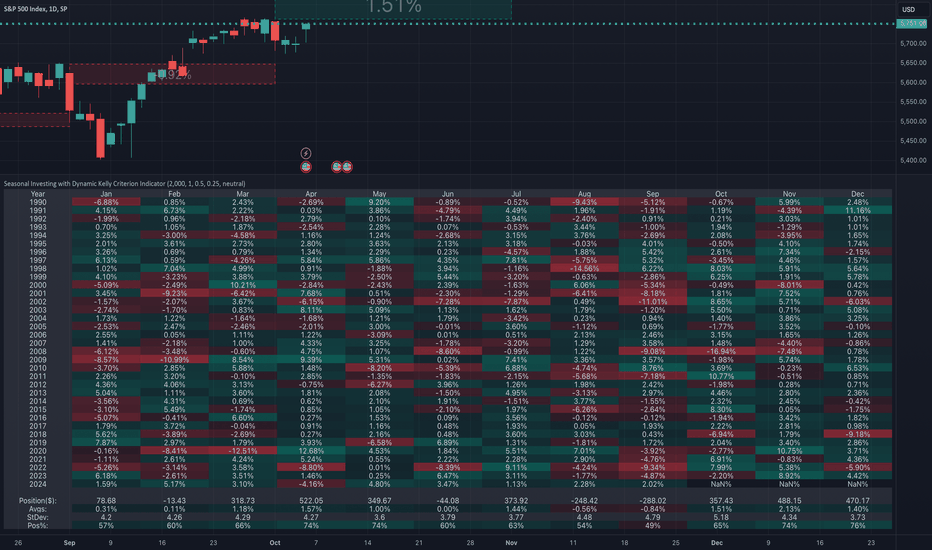Click the -14.56% cell for Aug 1998
The image size is (932, 550).
(584, 269)
